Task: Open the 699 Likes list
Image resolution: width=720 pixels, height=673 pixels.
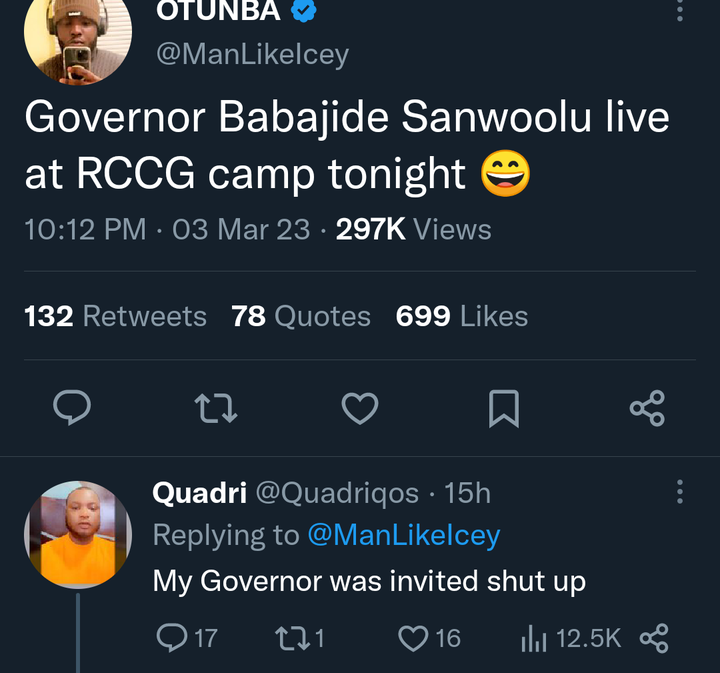Action: click(461, 317)
